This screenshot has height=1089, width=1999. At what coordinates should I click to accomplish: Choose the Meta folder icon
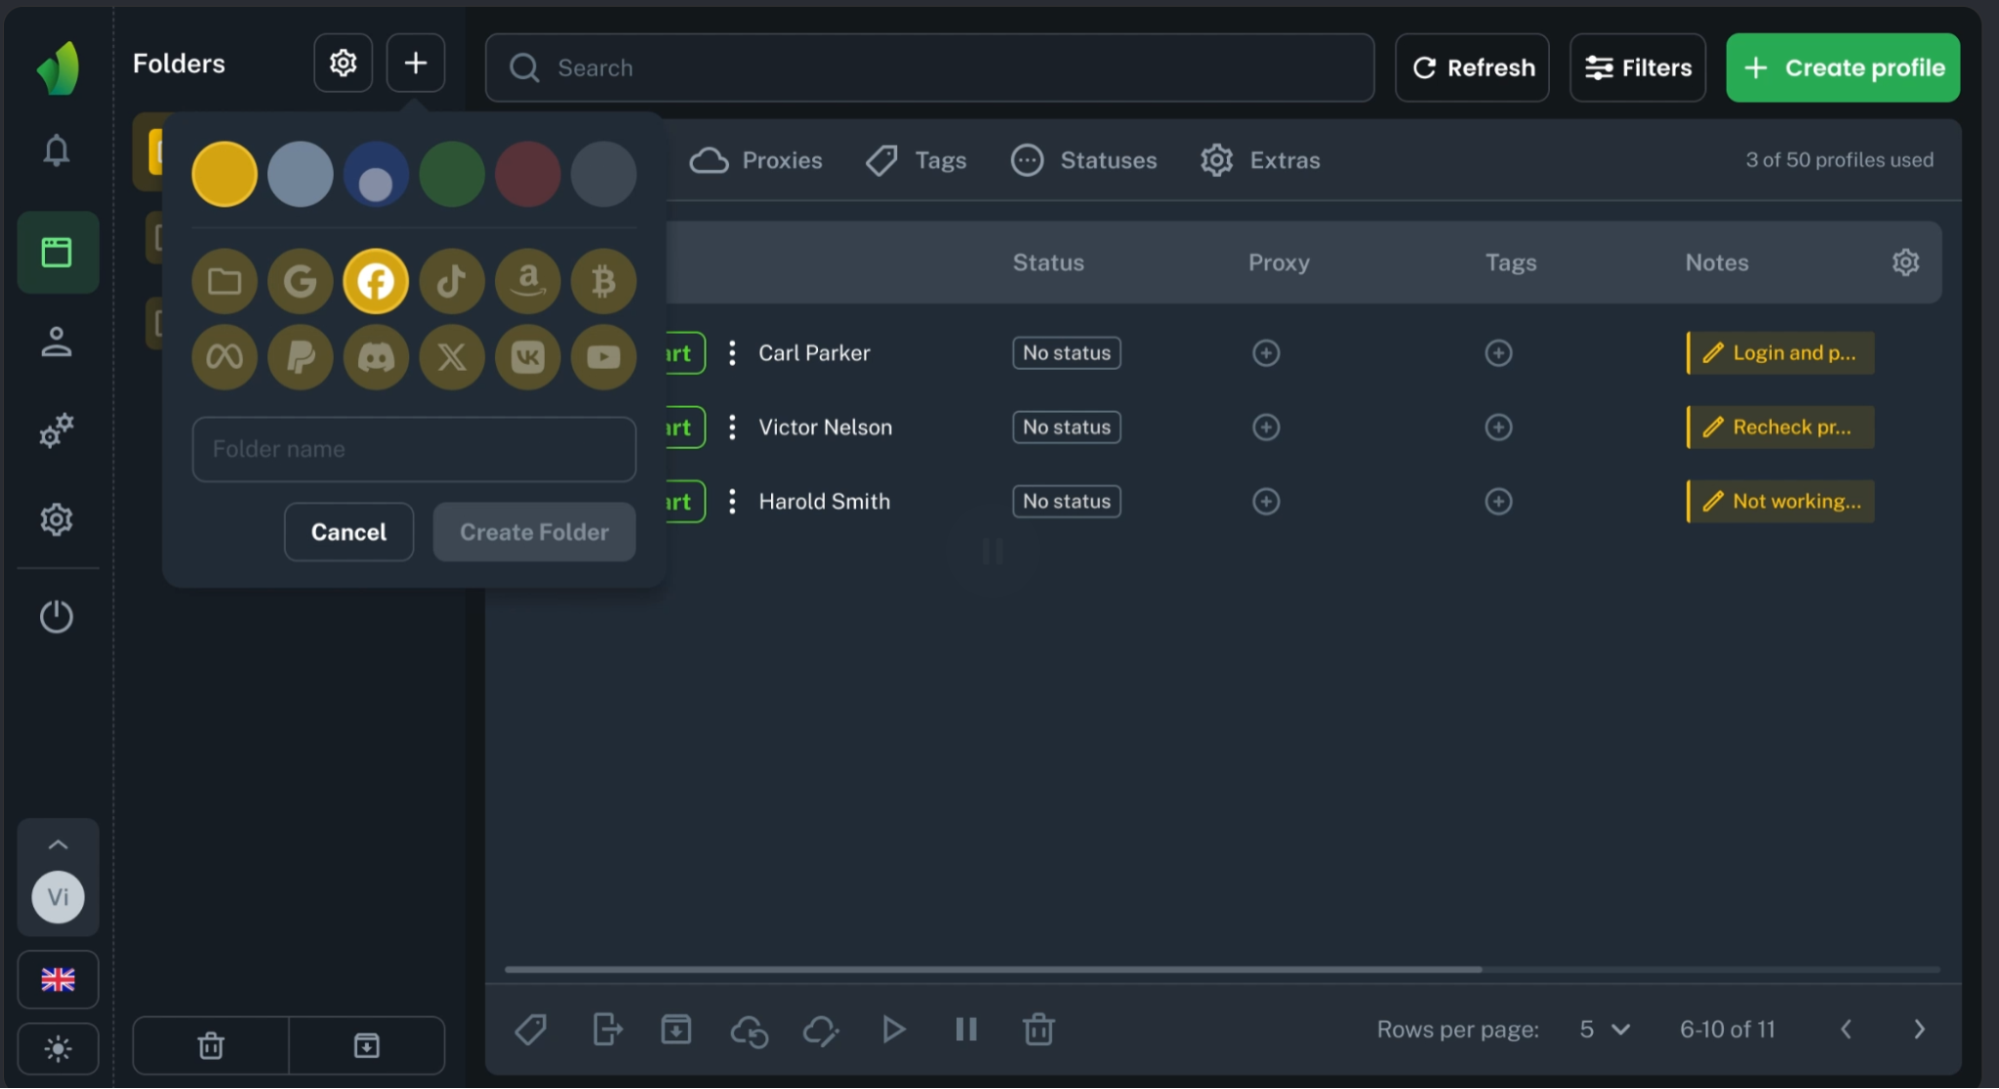click(x=224, y=357)
